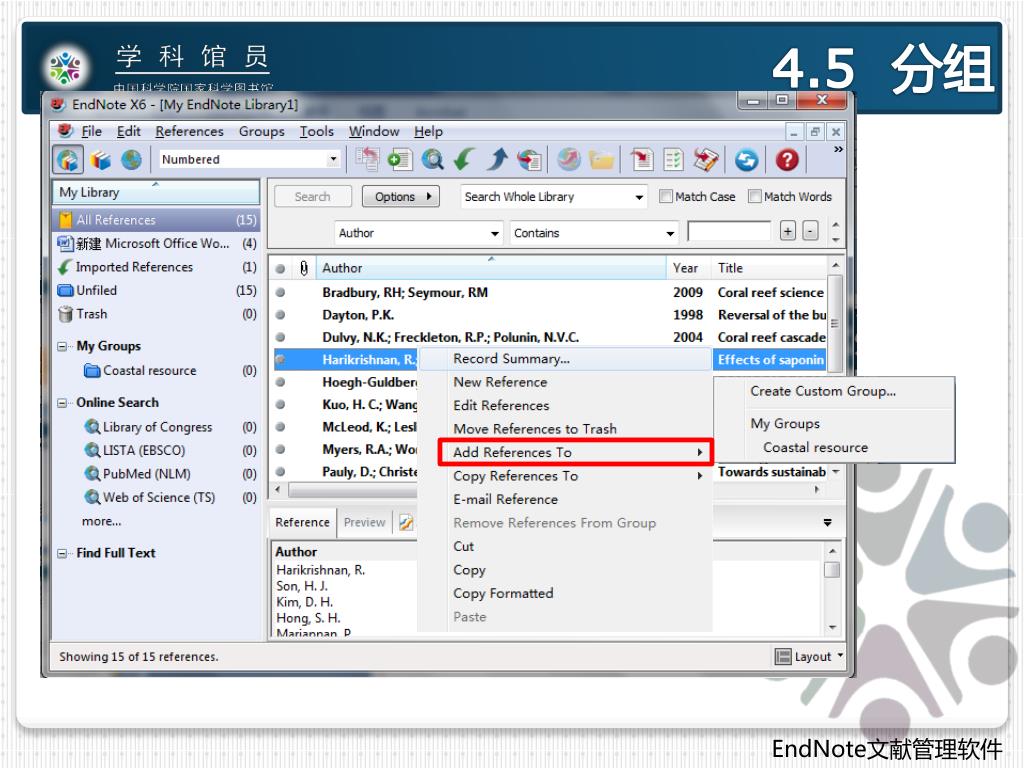Click Library of Congress search icon
The width and height of the screenshot is (1024, 768).
pos(92,426)
